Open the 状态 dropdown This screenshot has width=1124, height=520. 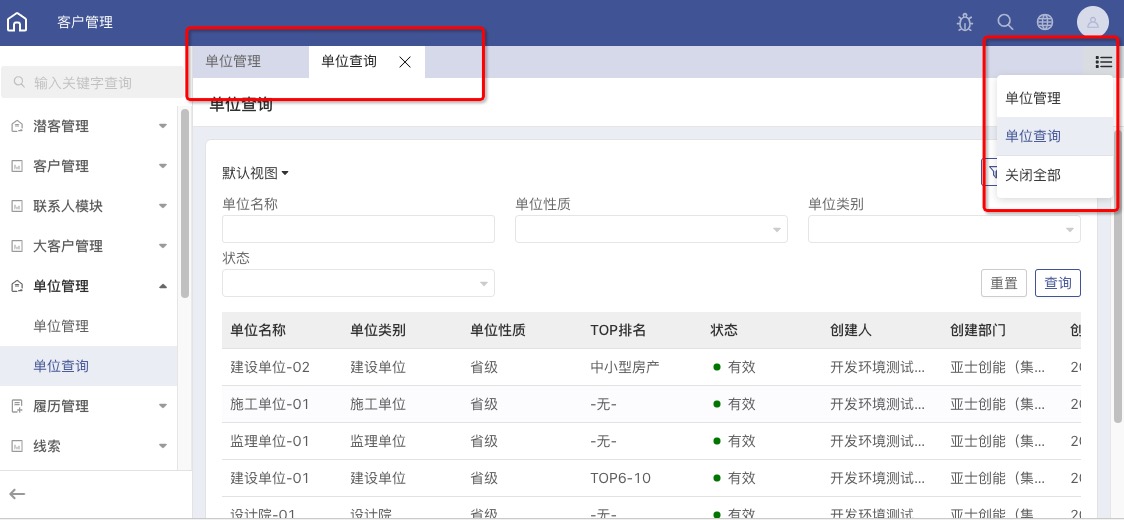tap(358, 283)
